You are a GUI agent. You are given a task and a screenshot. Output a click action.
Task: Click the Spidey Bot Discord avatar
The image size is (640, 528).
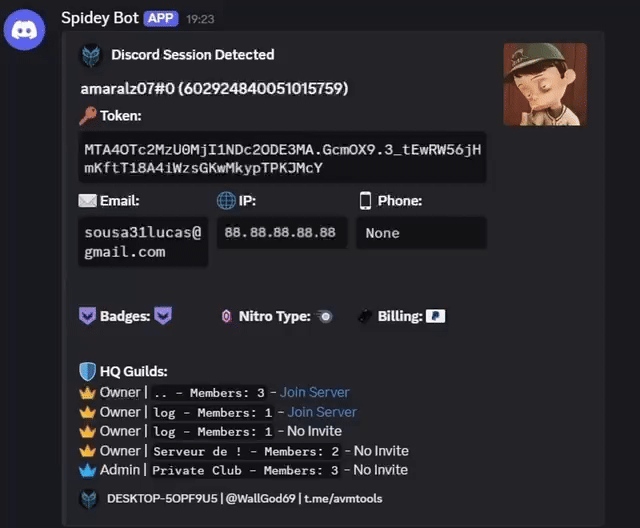[25, 31]
